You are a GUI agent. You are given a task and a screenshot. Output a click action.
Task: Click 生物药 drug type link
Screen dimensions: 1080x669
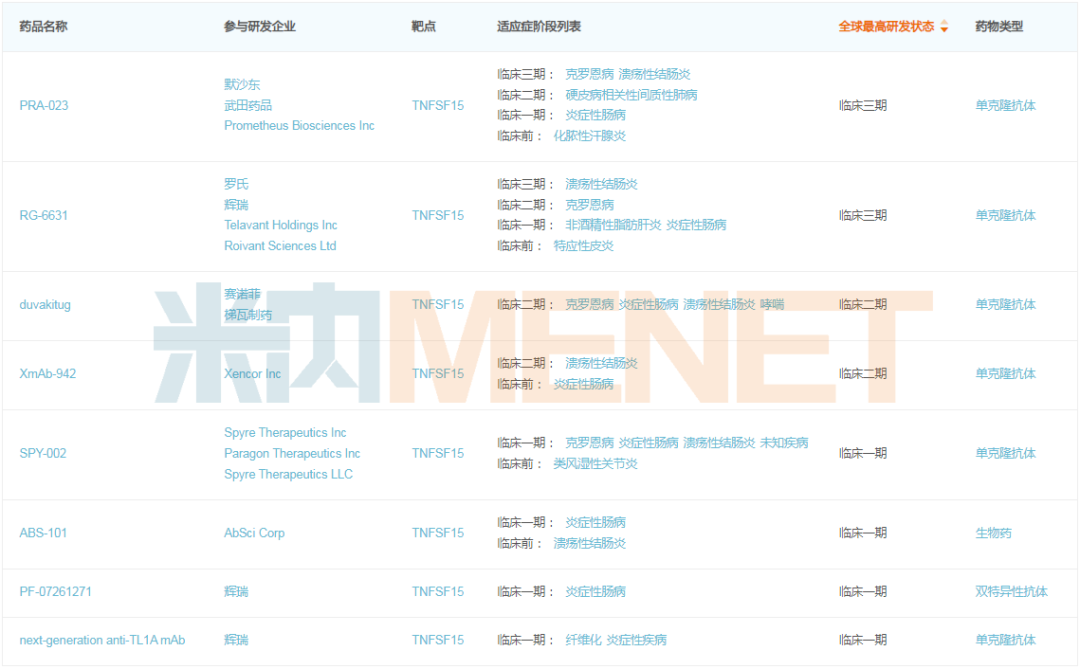(993, 533)
